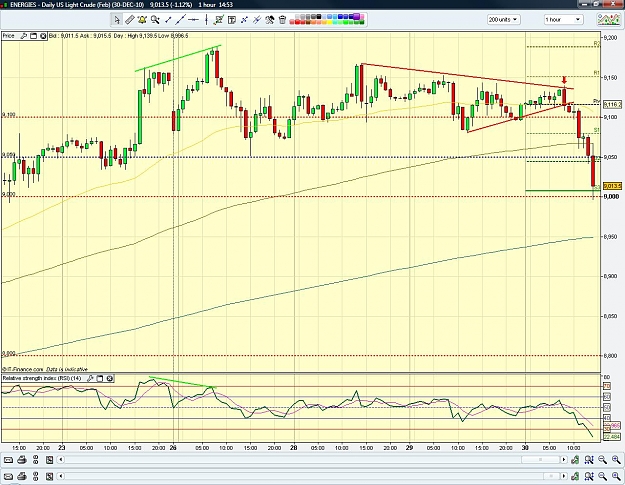The image size is (625, 485).
Task: Click right scroll arrow of upper horizontal scrollbar
Action: [564, 459]
